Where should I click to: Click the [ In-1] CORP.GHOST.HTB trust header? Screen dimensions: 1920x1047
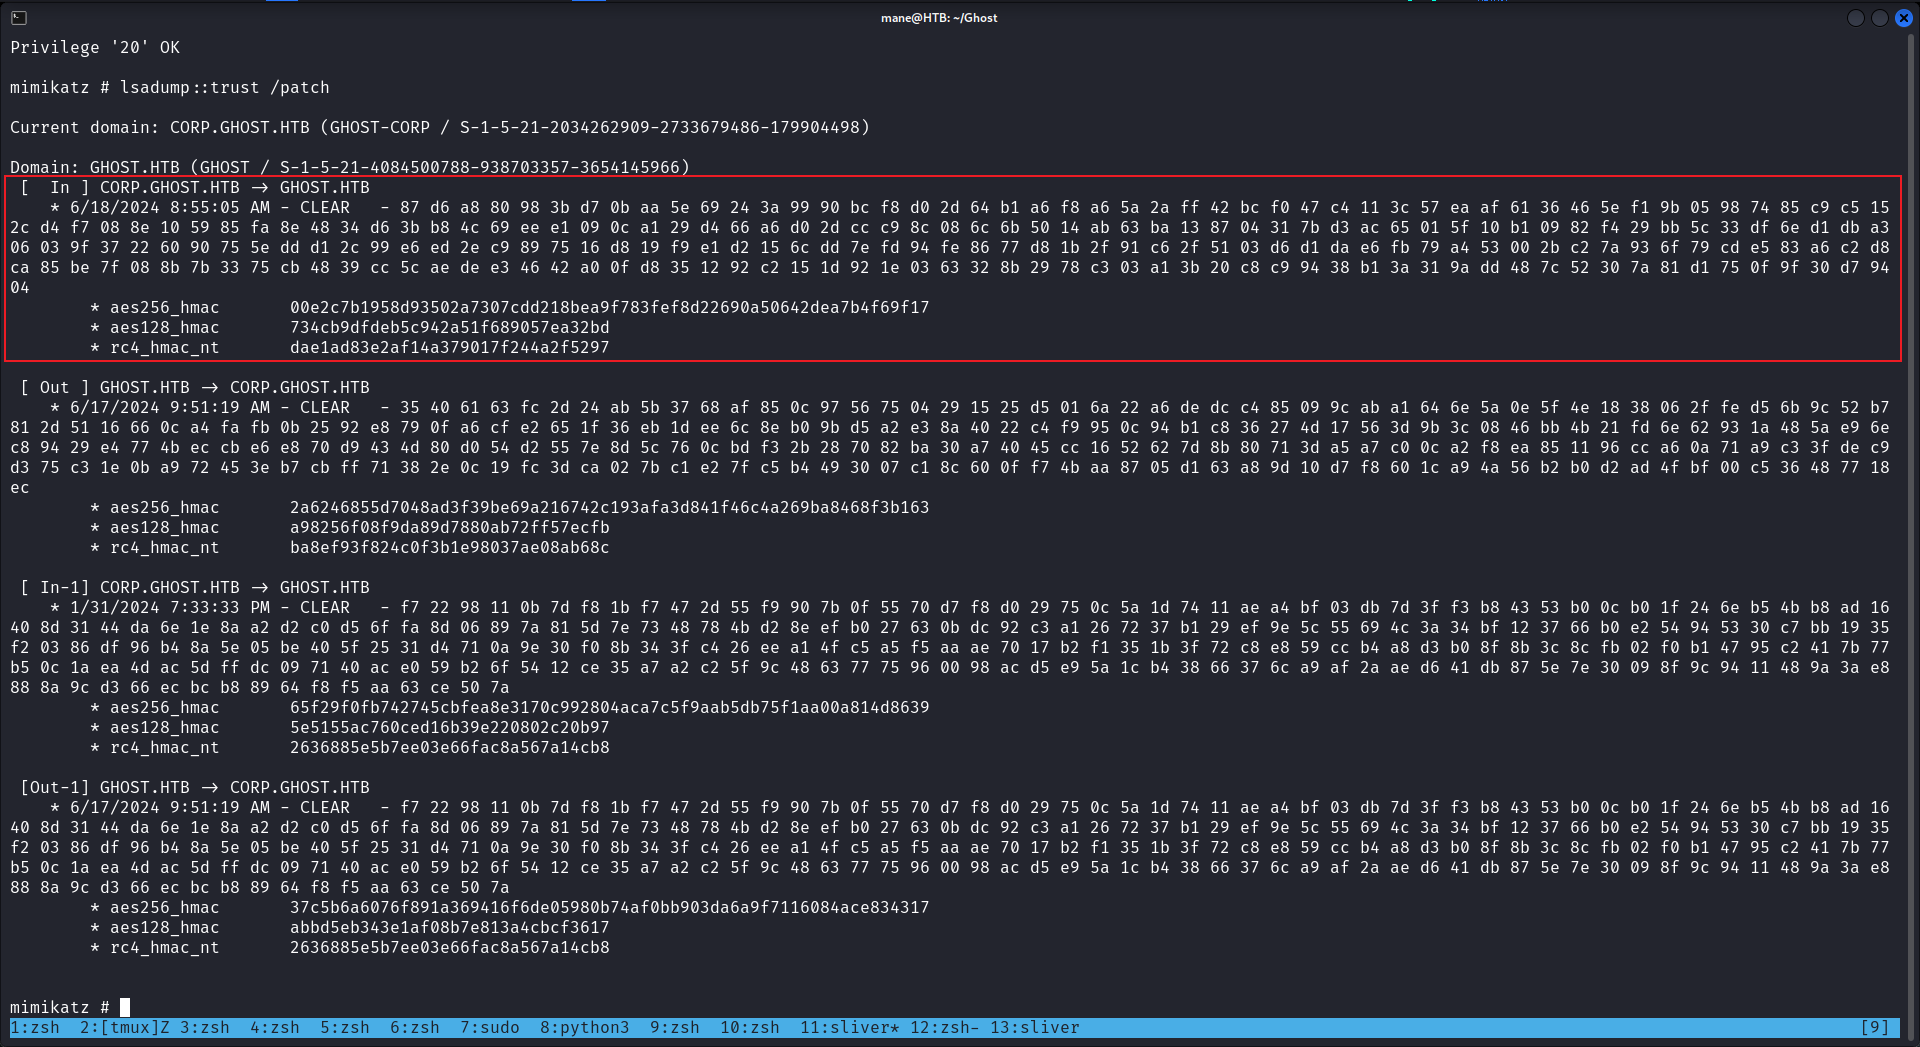click(195, 587)
